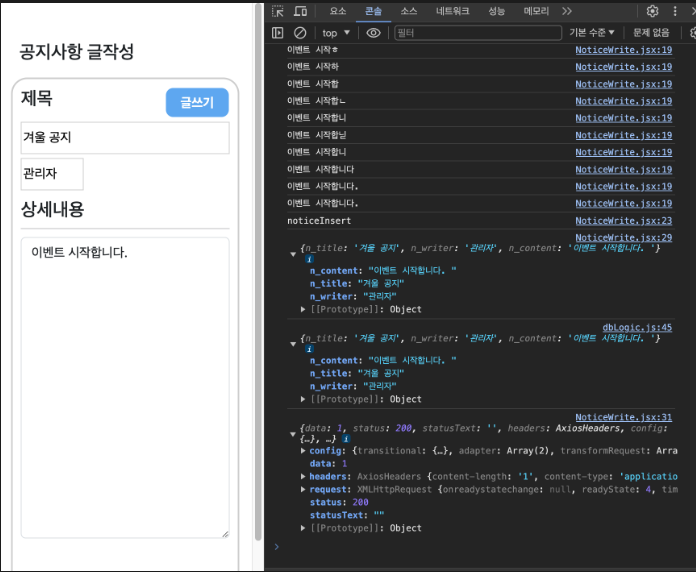Open the 기본 수준 log level dropdown

pyautogui.click(x=592, y=33)
